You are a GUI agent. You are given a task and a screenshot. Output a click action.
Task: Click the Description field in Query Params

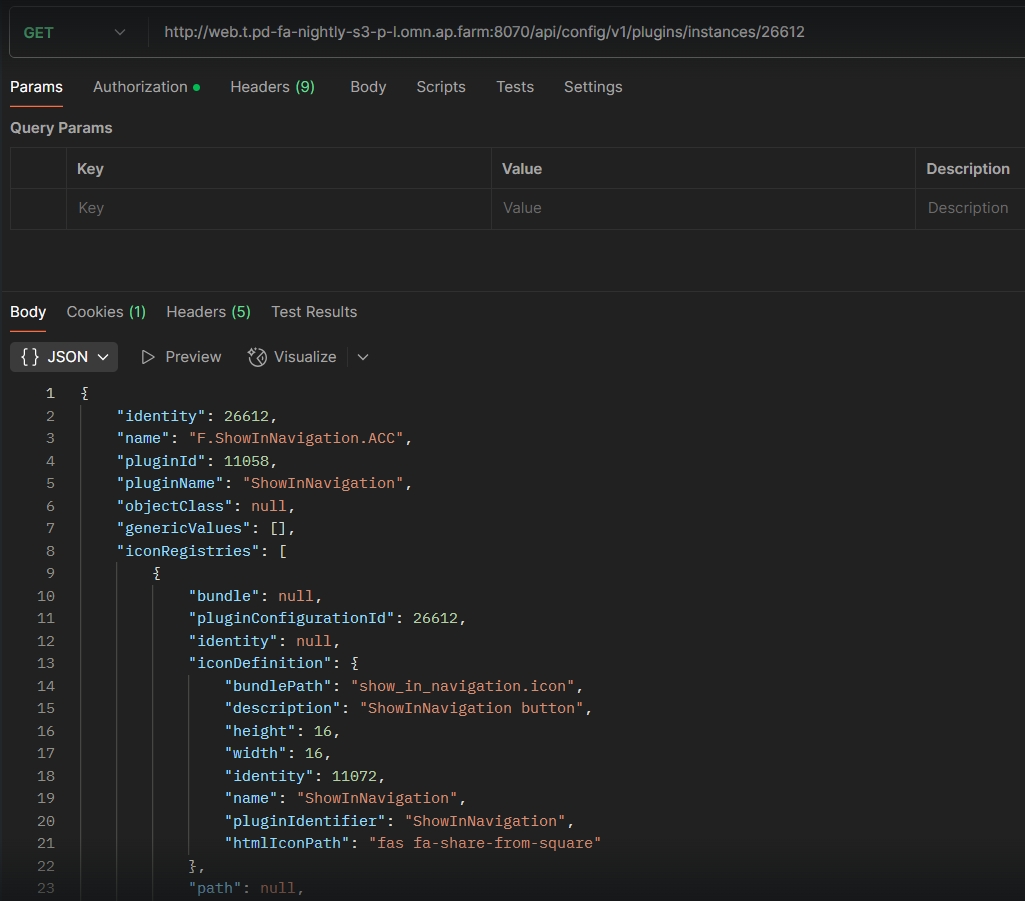tap(968, 208)
